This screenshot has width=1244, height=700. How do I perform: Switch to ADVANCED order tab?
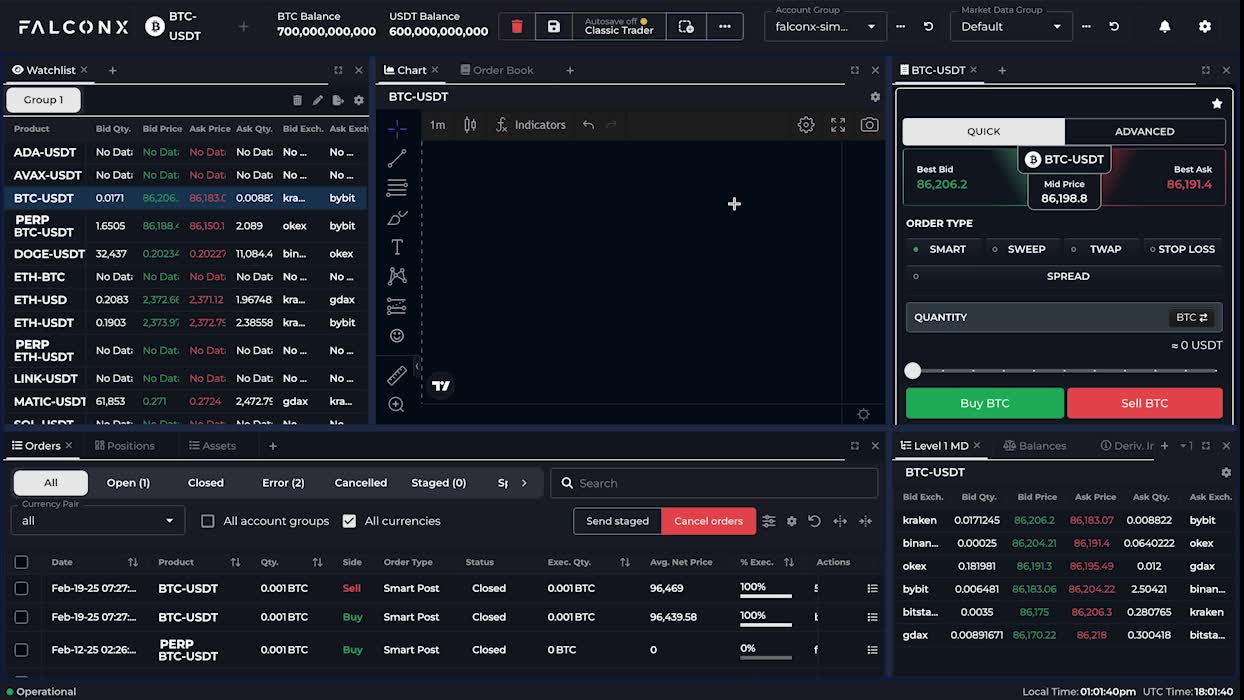coord(1145,131)
